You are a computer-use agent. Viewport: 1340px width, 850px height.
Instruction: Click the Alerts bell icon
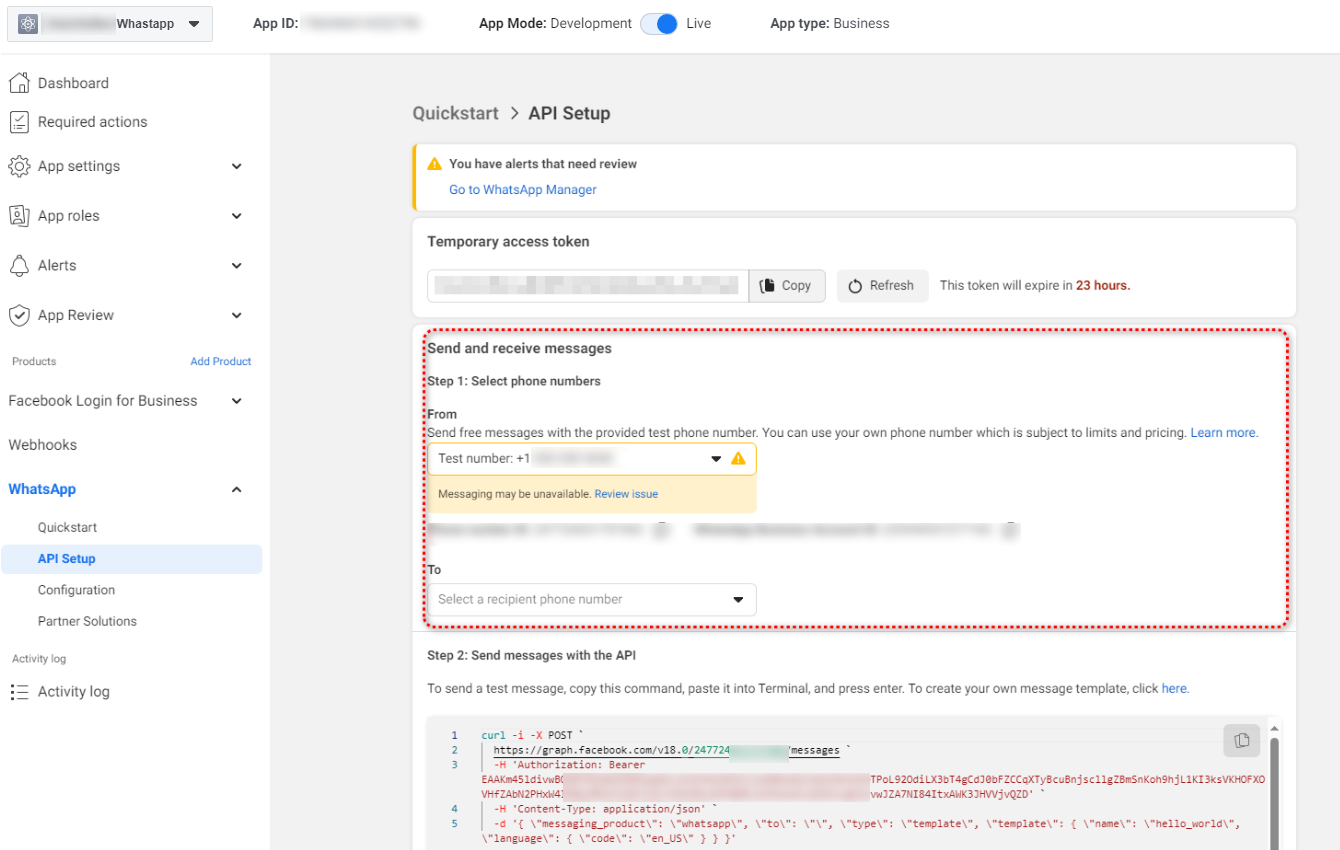[19, 265]
